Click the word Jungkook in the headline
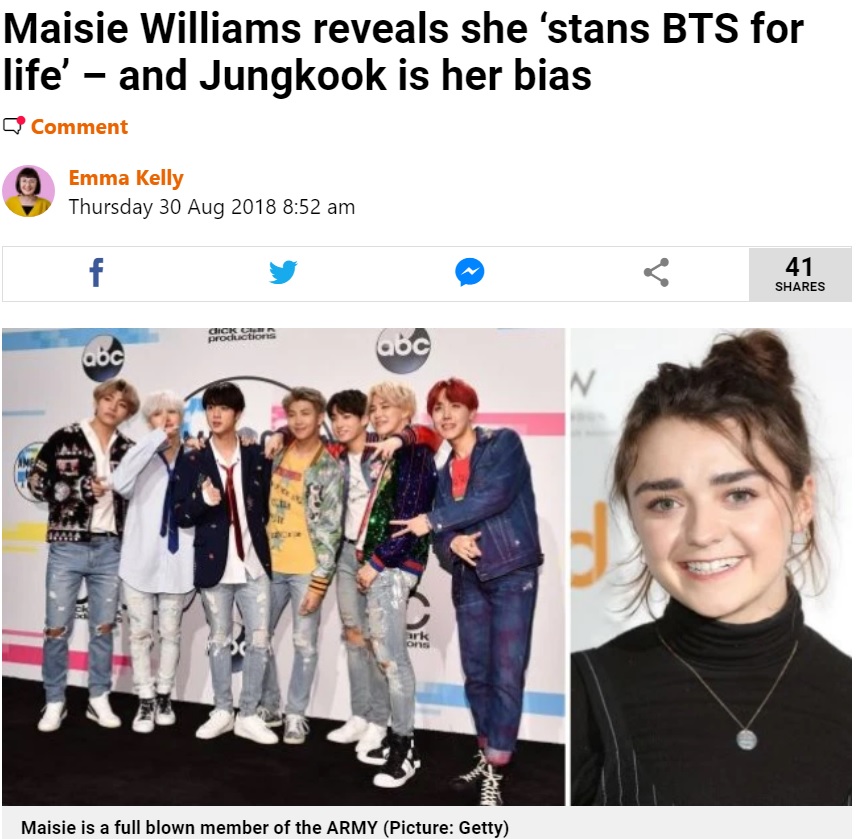Screen dimensions: 856x839 pyautogui.click(x=293, y=75)
